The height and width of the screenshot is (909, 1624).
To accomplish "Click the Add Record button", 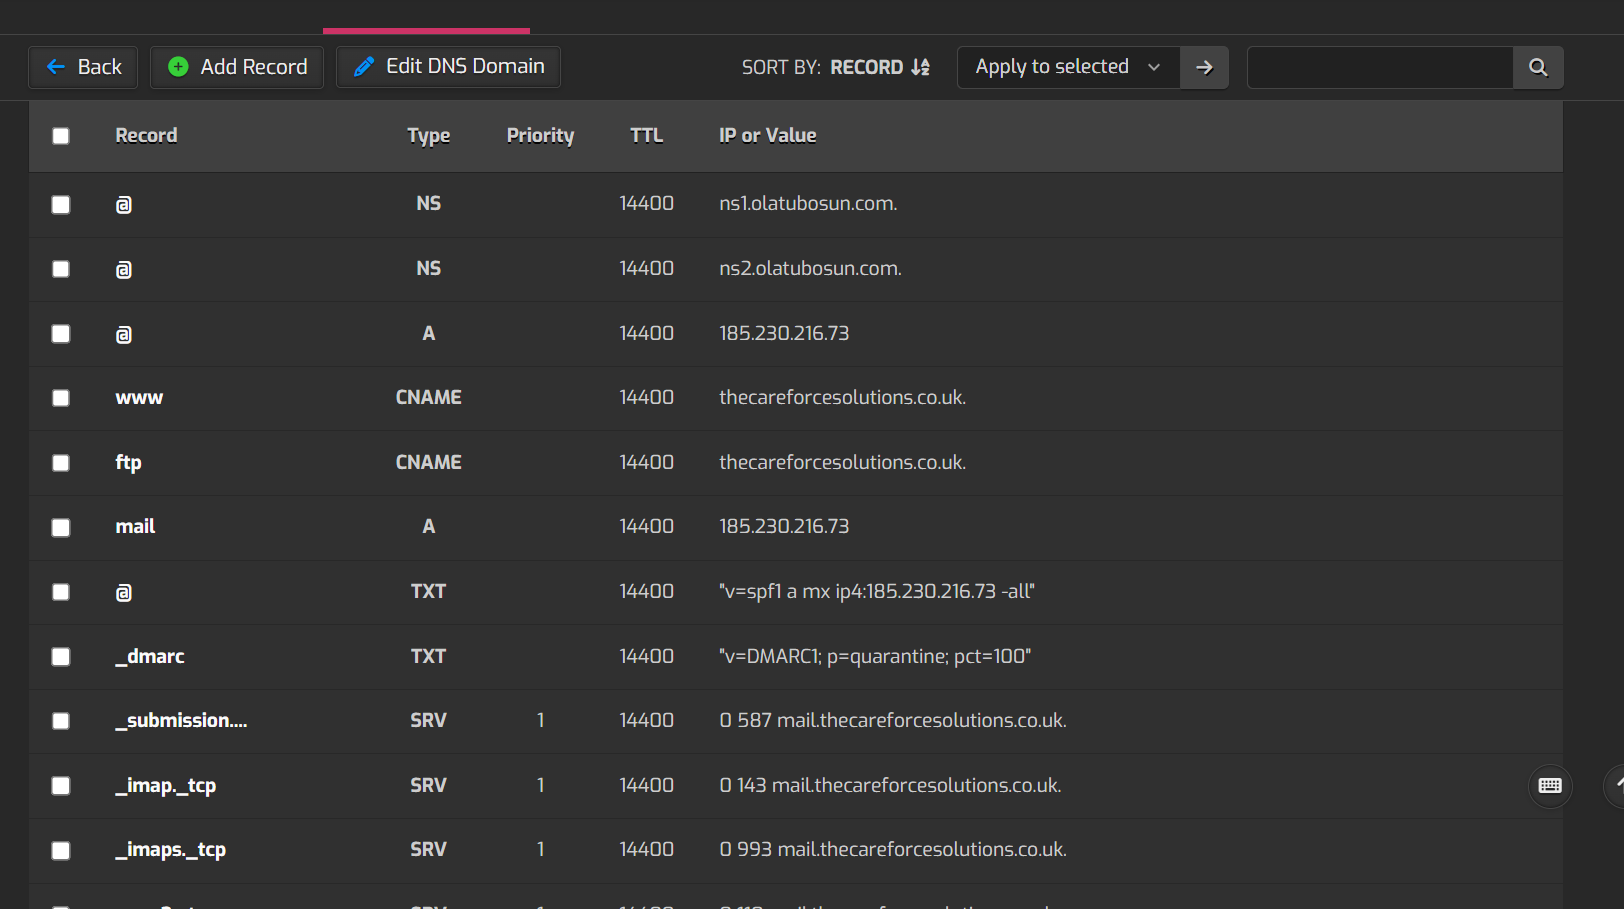I will (x=237, y=67).
